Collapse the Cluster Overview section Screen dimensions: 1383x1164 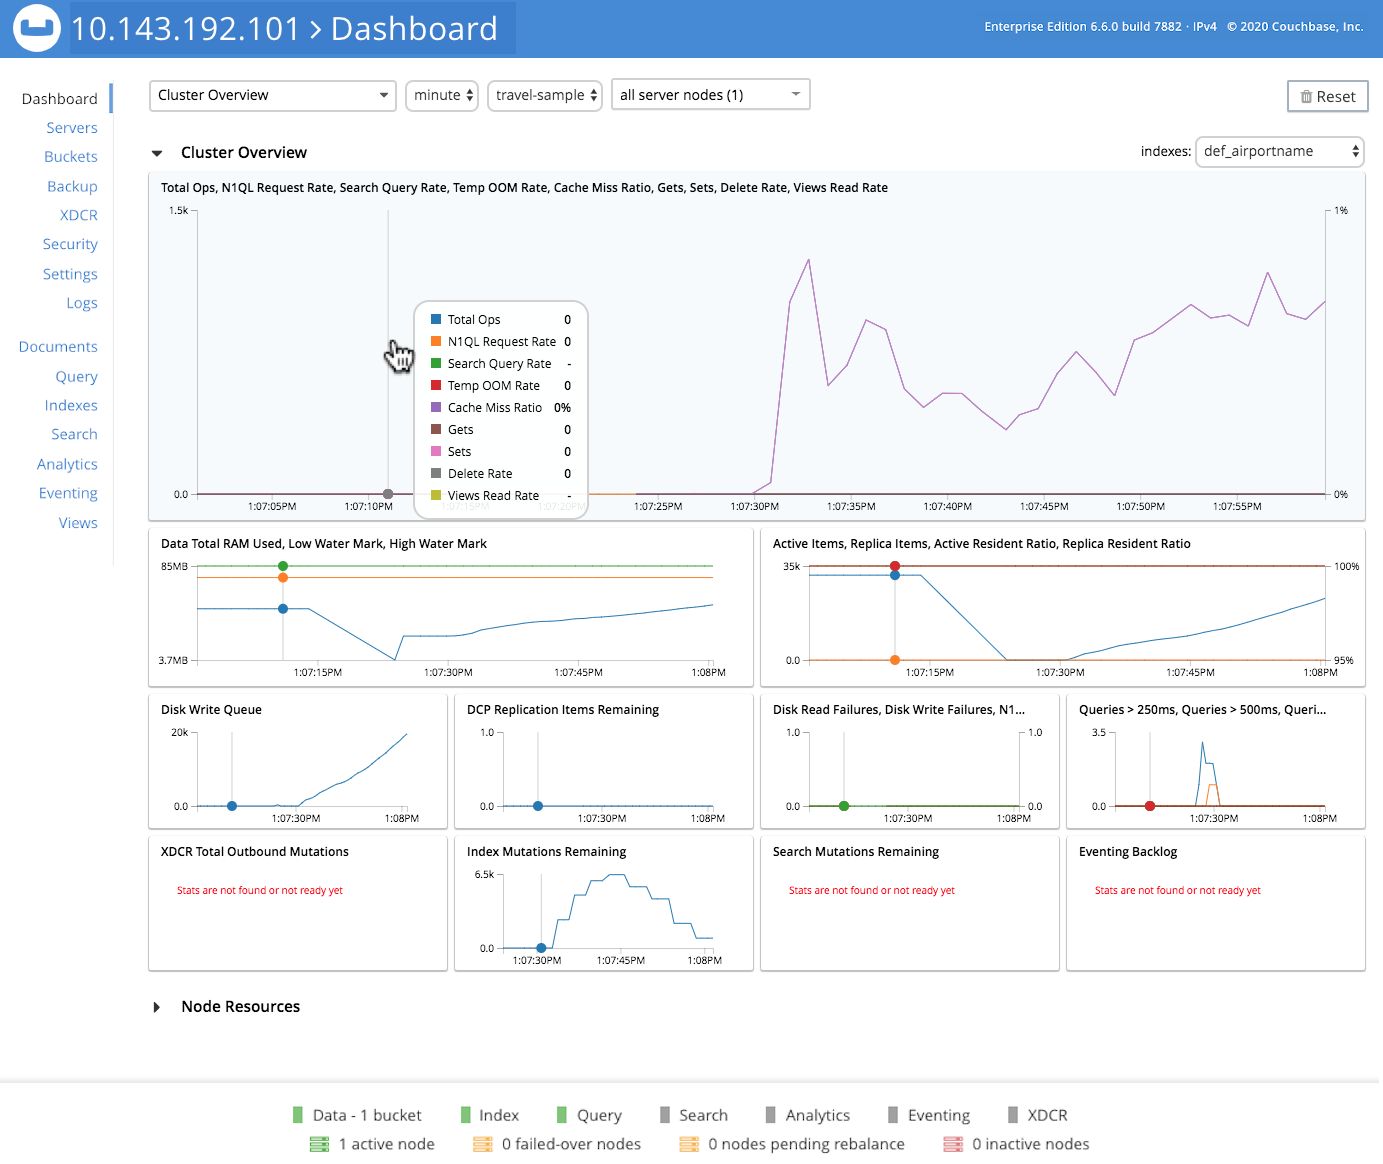click(157, 153)
